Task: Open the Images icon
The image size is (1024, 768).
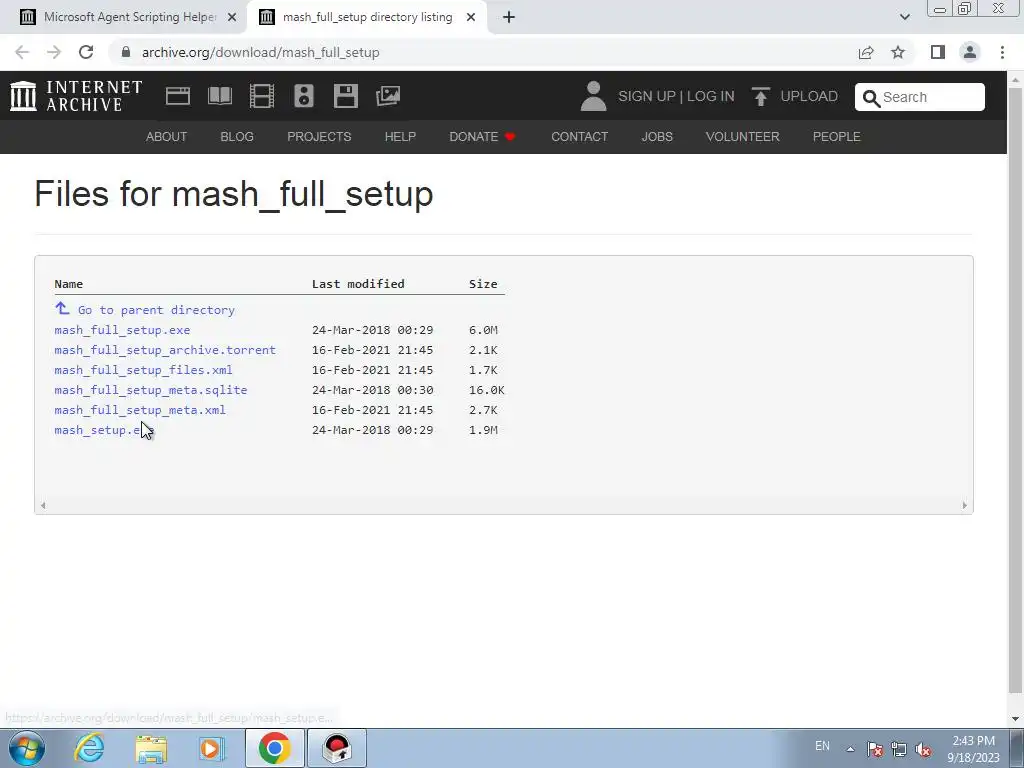Action: (x=388, y=96)
